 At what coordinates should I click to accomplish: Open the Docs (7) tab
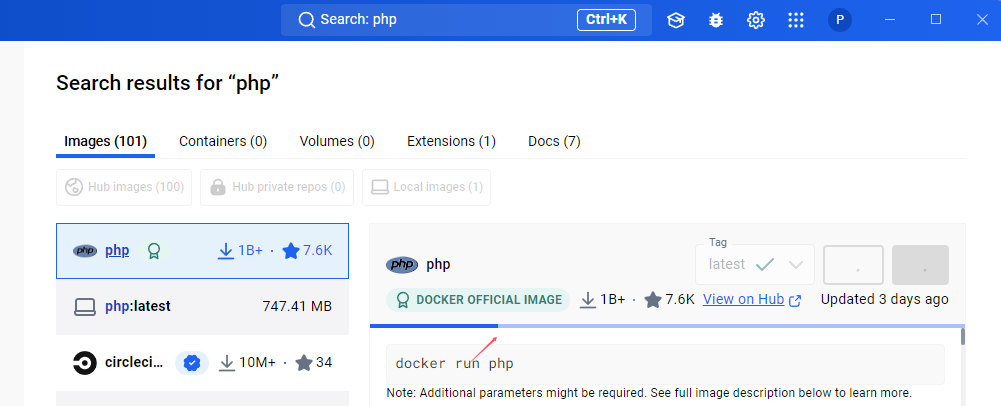point(554,141)
